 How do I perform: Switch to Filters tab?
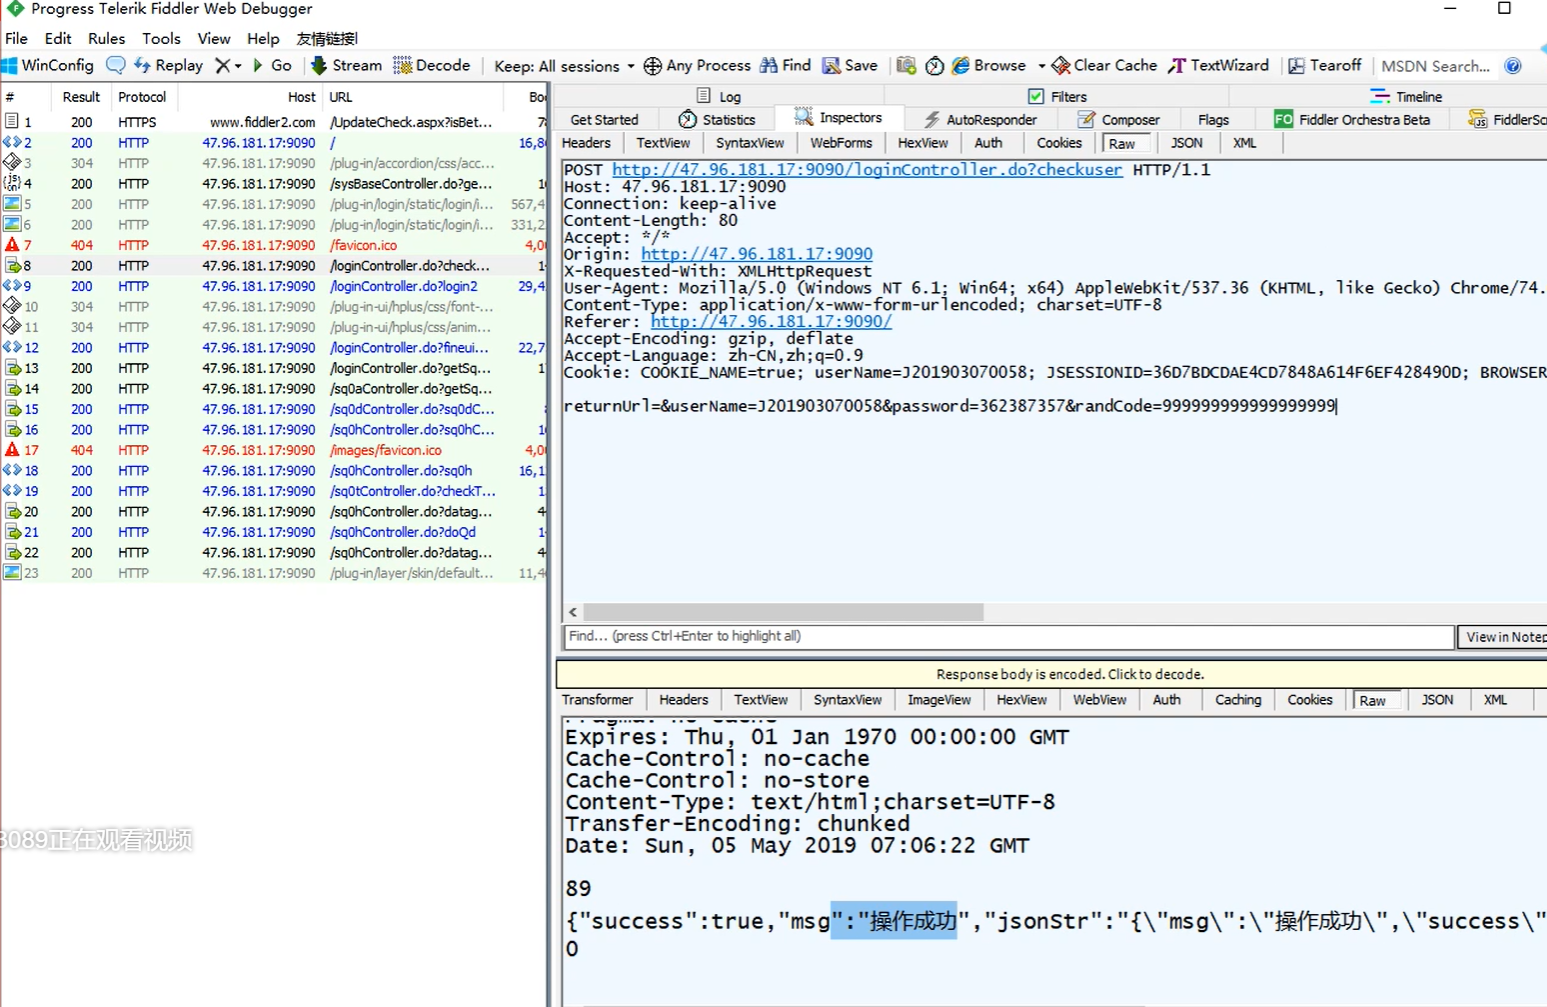coord(1057,96)
